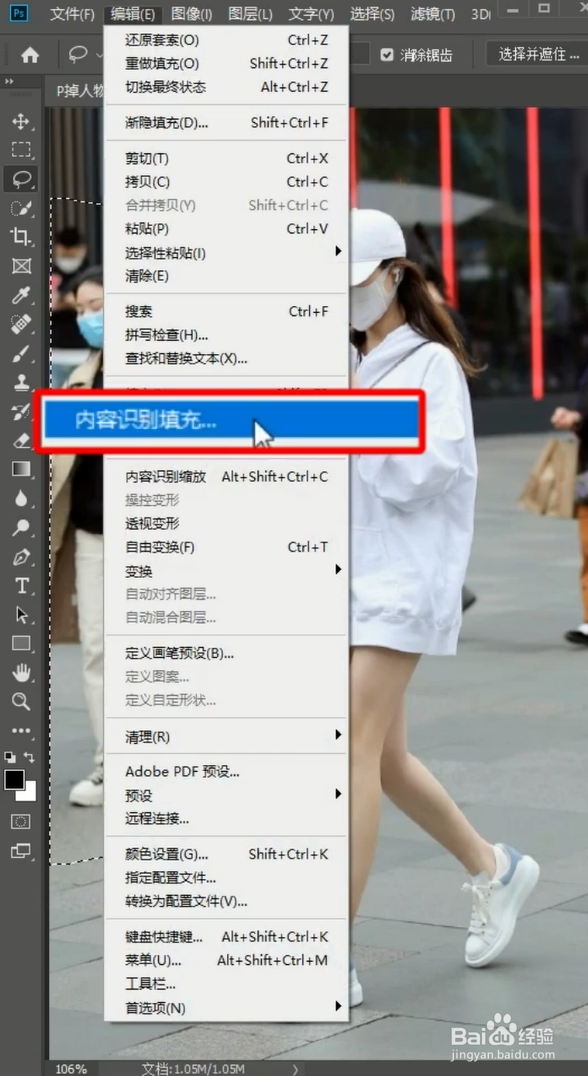Choose 还原套索(O) in Edit menu

pos(226,40)
